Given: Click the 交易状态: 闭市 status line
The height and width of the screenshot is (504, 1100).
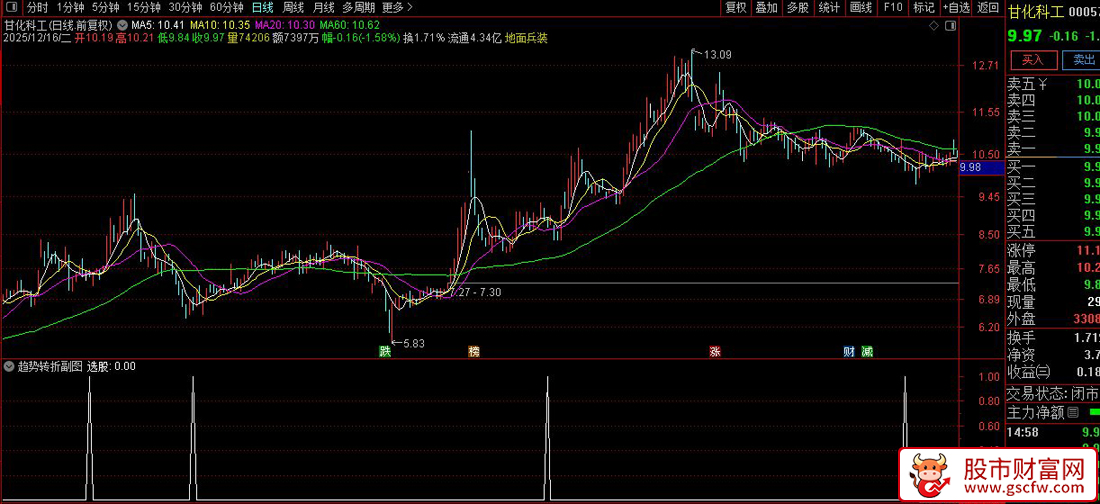Looking at the screenshot, I should click(1053, 393).
